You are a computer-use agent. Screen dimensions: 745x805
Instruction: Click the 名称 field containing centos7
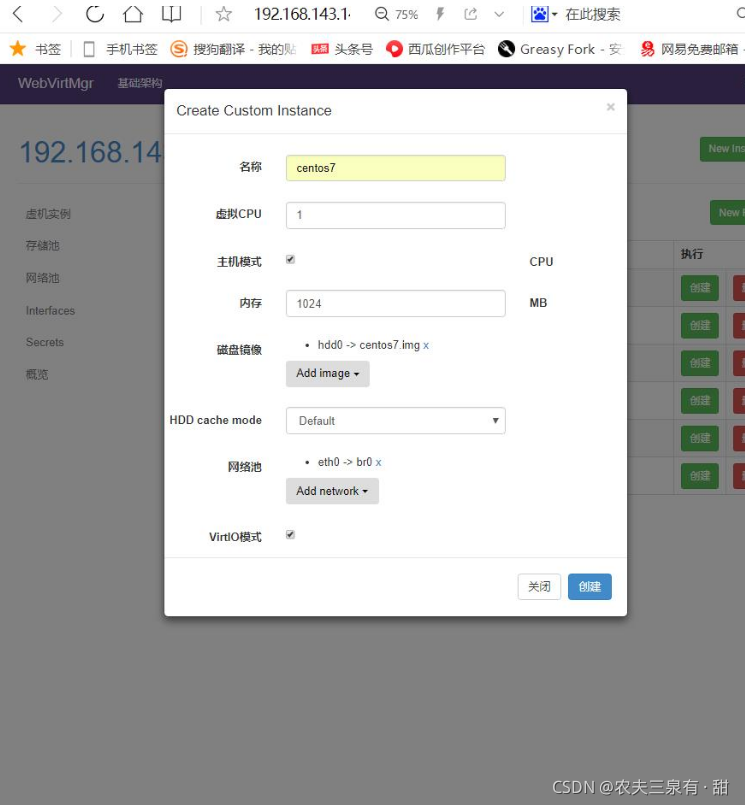click(x=395, y=168)
